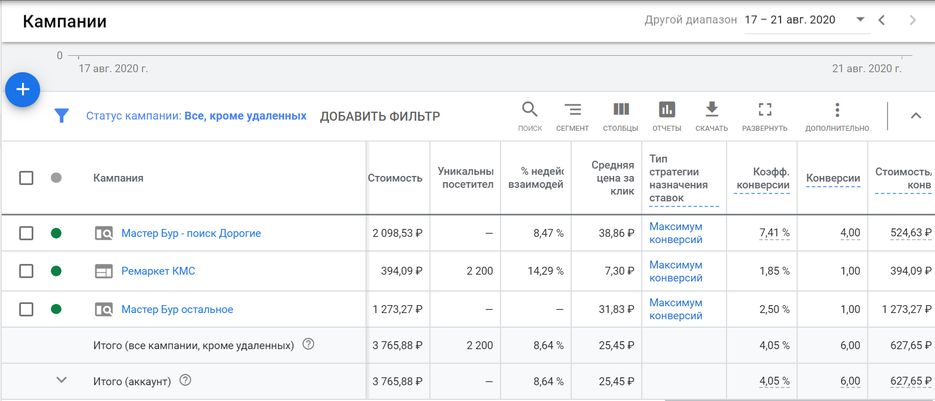Viewport: 935px width, 401px height.
Task: Click search campaign icon for Мастер Бур - поиск Дорогие
Action: (x=104, y=233)
